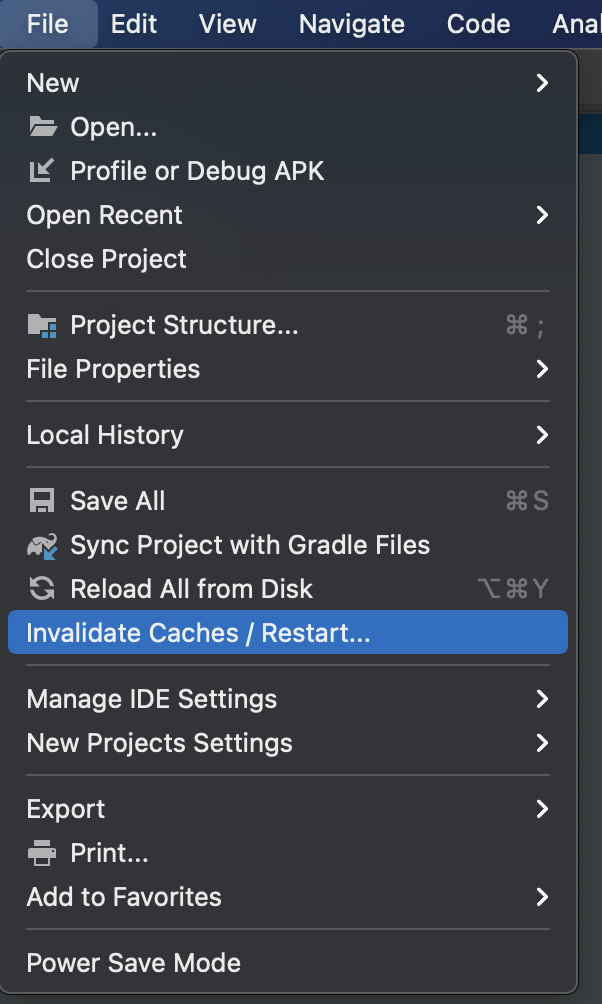This screenshot has height=1004, width=602.
Task: Expand the Open Recent submenu arrow
Action: click(542, 215)
